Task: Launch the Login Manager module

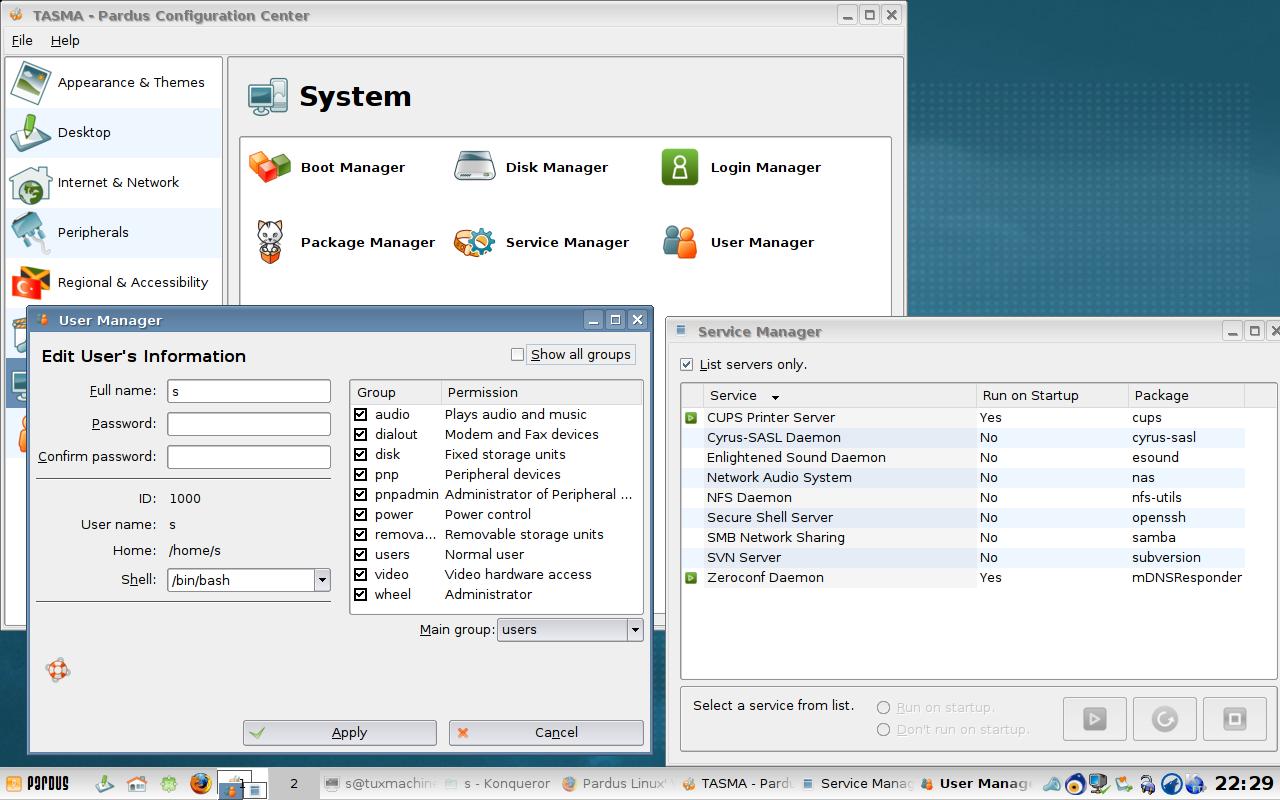Action: coord(741,167)
